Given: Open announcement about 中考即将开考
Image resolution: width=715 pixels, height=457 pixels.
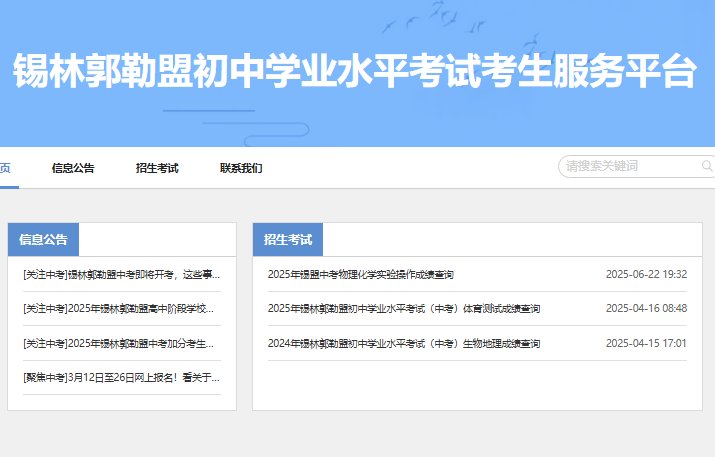Looking at the screenshot, I should (121, 274).
